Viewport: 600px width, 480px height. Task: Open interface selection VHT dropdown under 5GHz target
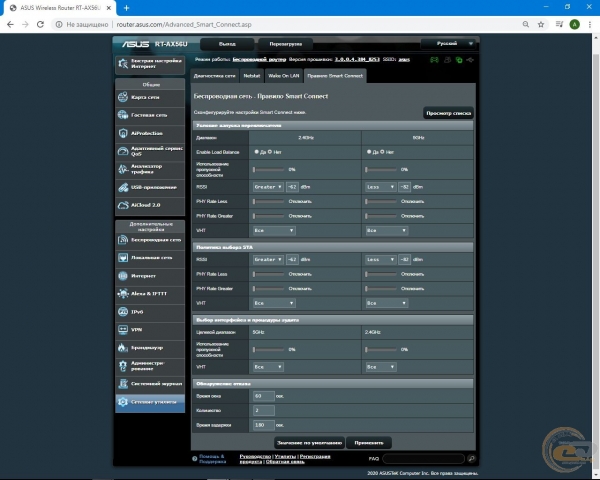click(x=268, y=367)
